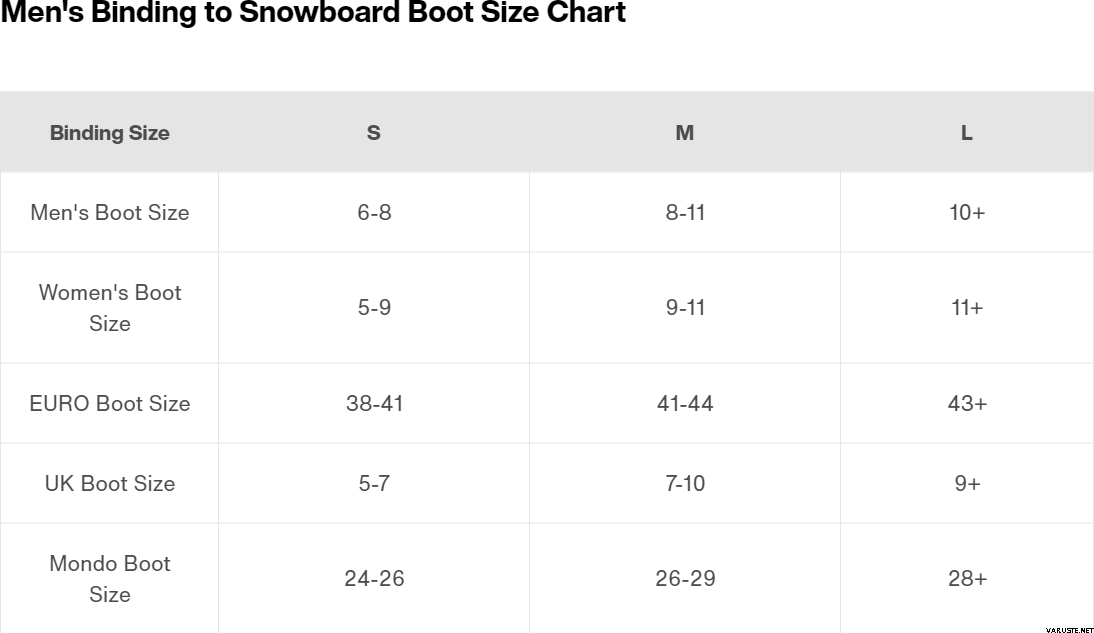Click the M binding size header
The image size is (1094, 633).
click(685, 133)
